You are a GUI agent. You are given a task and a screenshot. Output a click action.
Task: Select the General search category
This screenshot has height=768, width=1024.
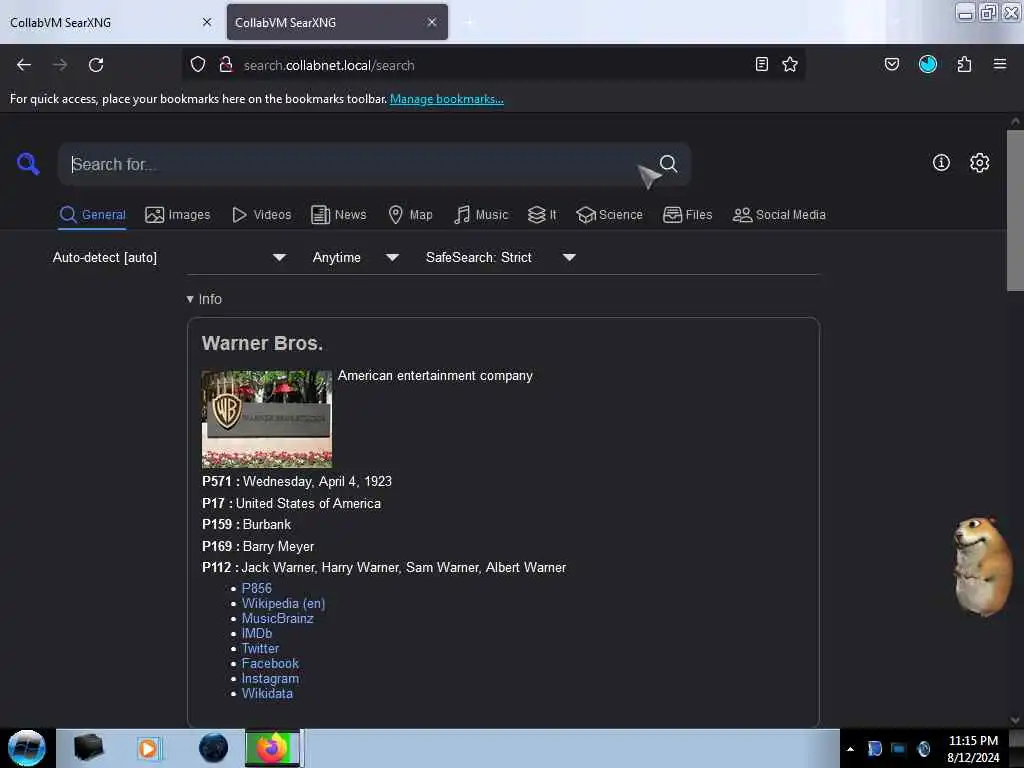[x=93, y=215]
